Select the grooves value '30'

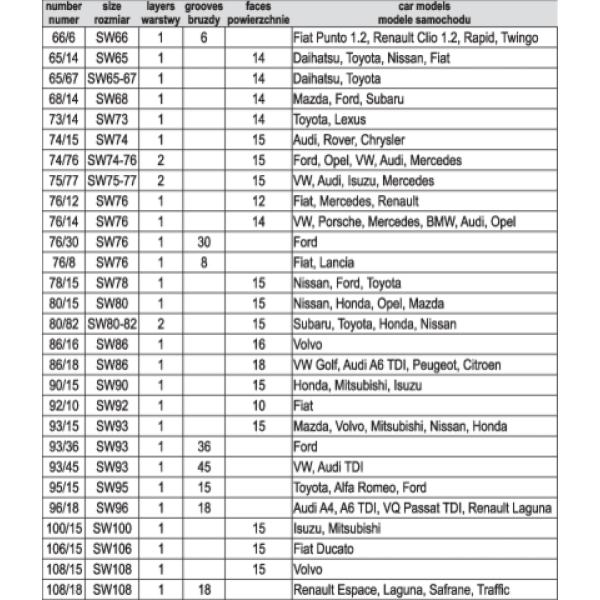(x=204, y=242)
